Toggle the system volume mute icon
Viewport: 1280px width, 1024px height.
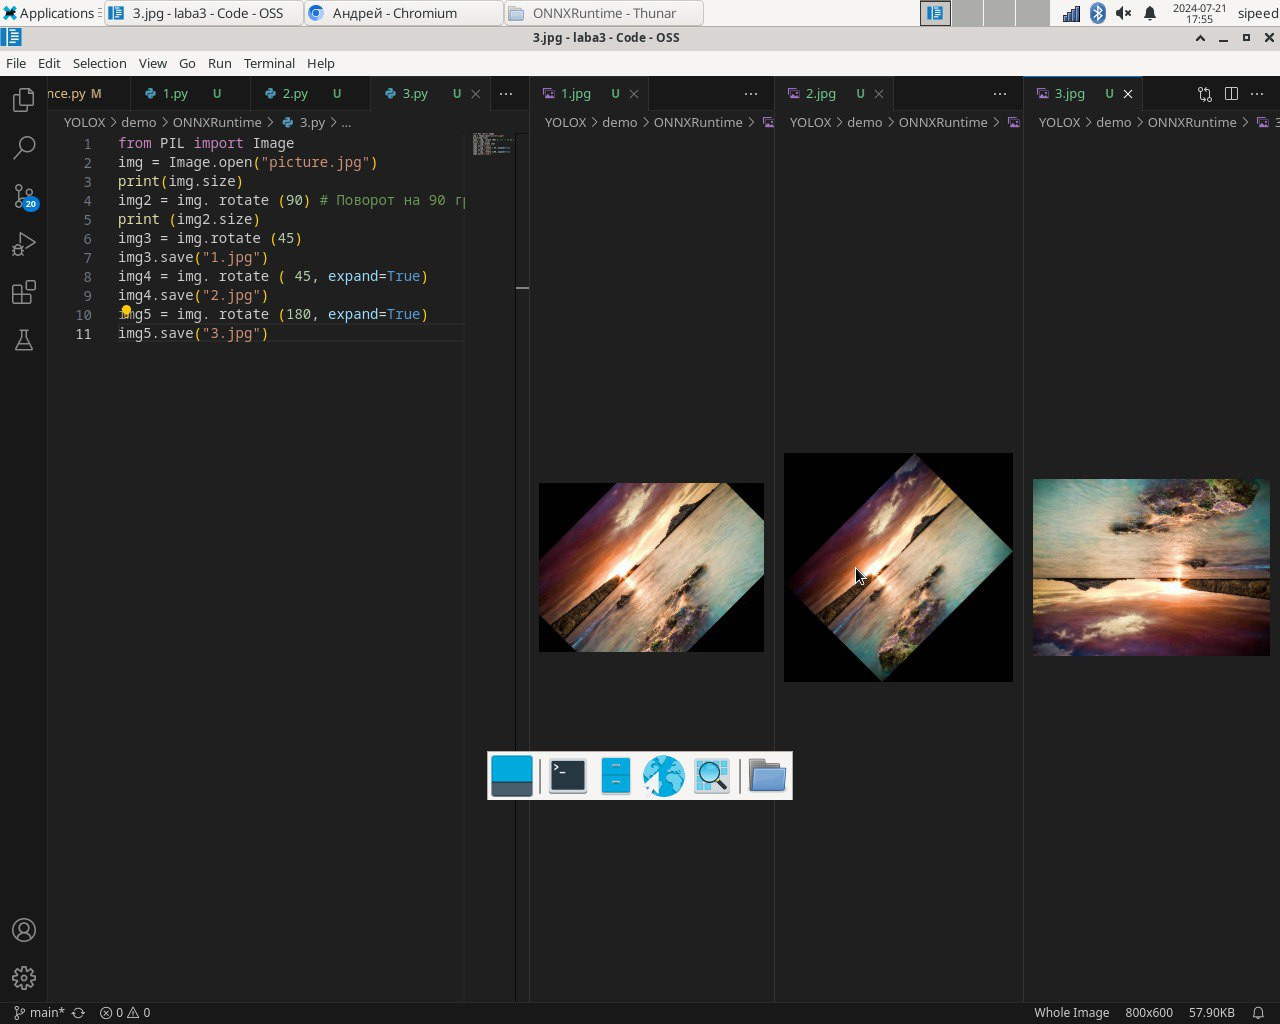[1123, 13]
